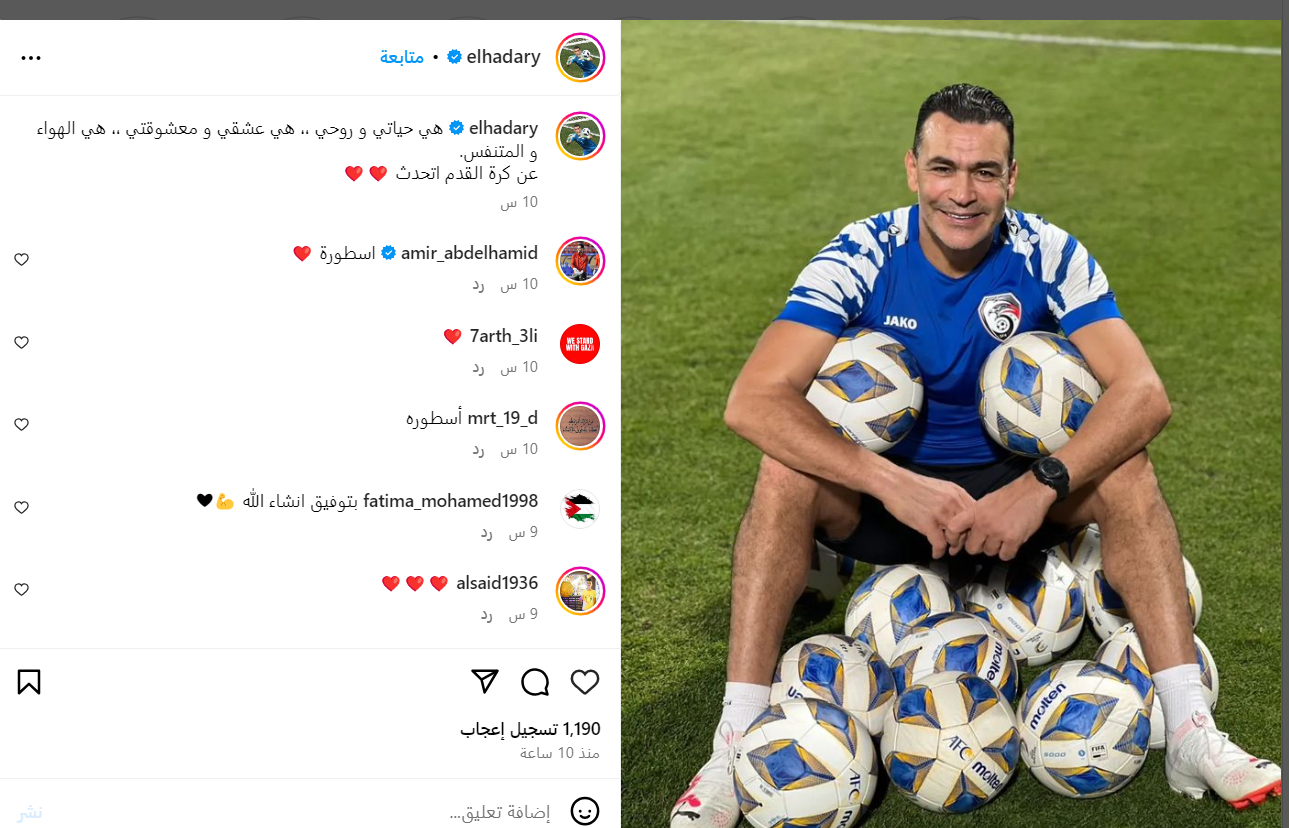Screen dimensions: 1289x828
Task: Submit comment with نشر button
Action: [29, 812]
